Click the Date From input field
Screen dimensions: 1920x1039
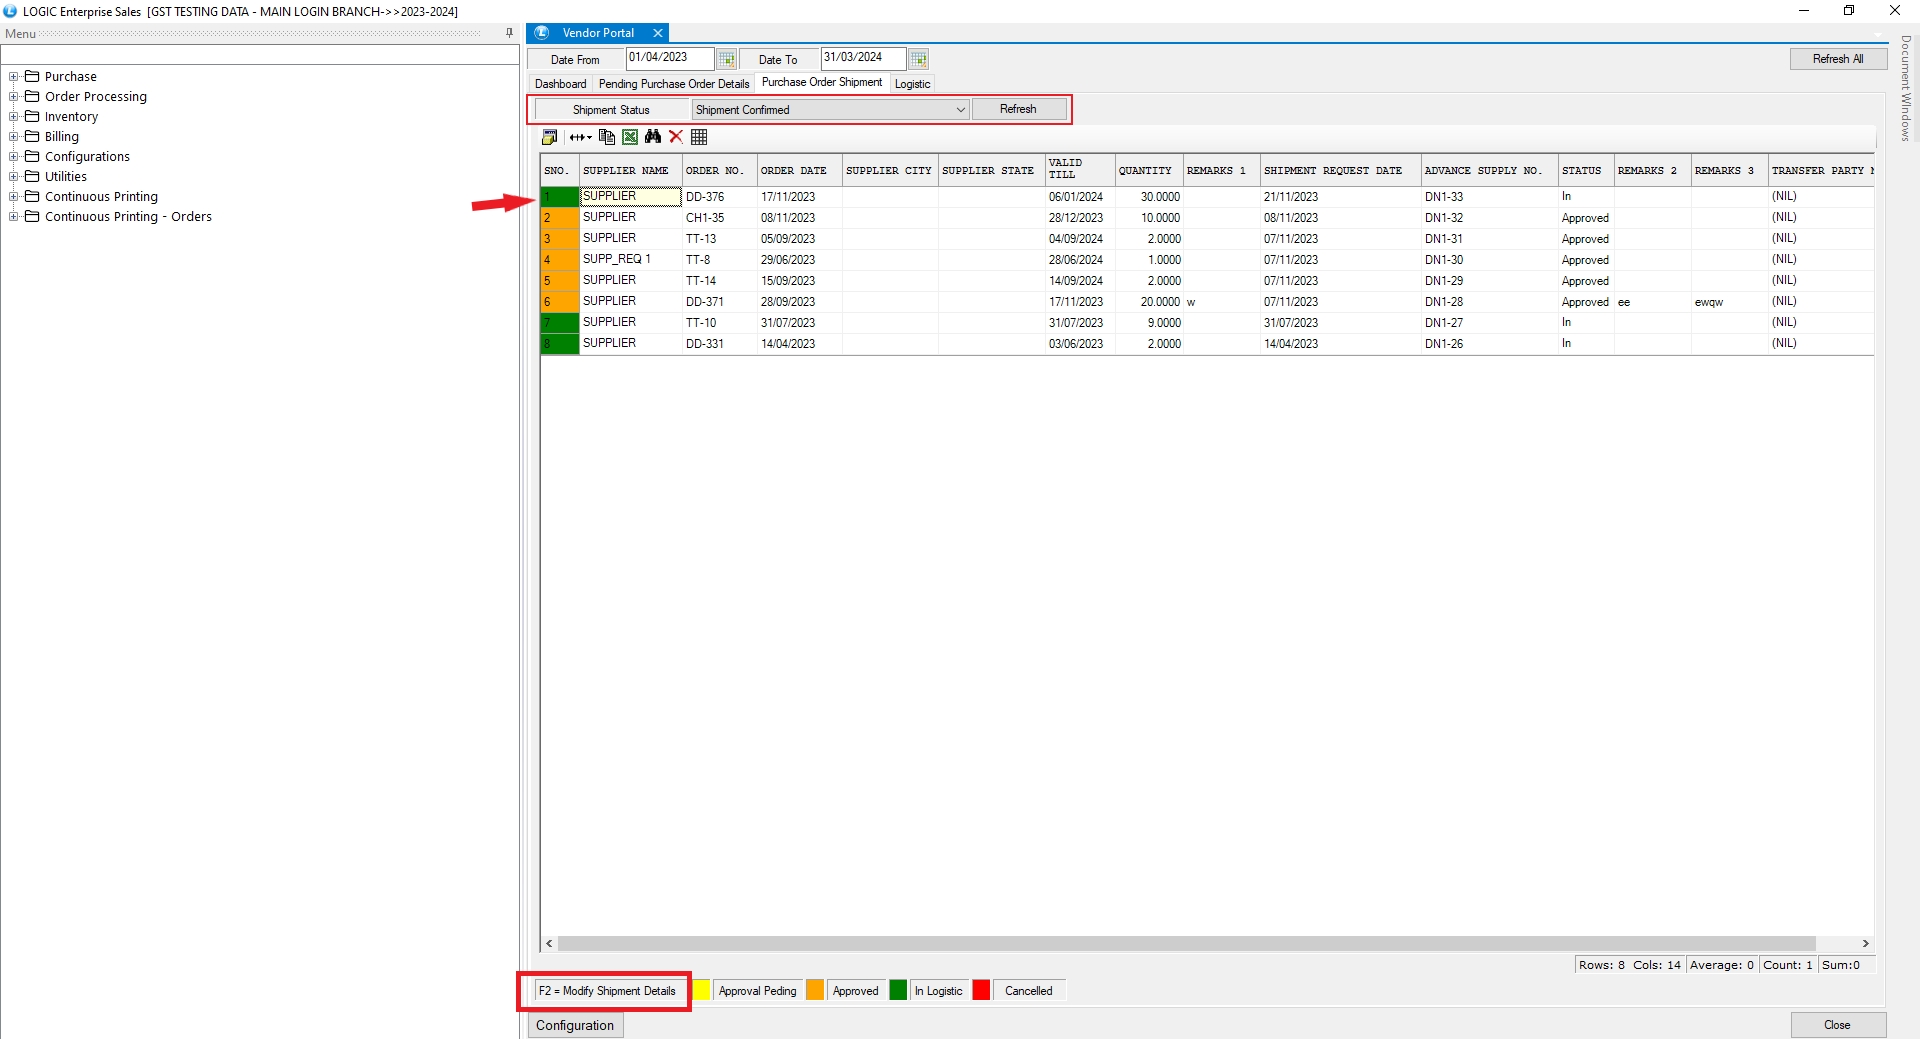[669, 58]
